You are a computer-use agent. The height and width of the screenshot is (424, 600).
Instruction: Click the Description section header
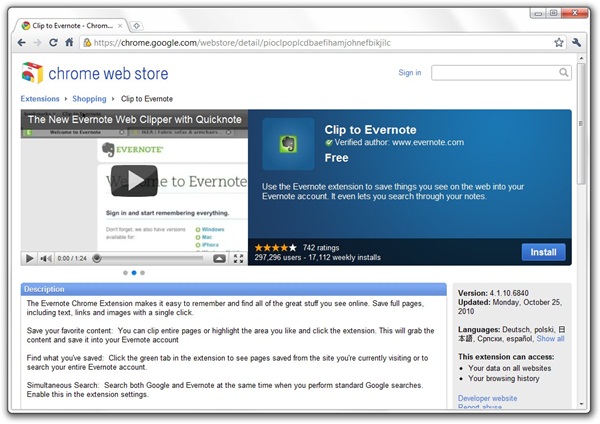pos(234,289)
